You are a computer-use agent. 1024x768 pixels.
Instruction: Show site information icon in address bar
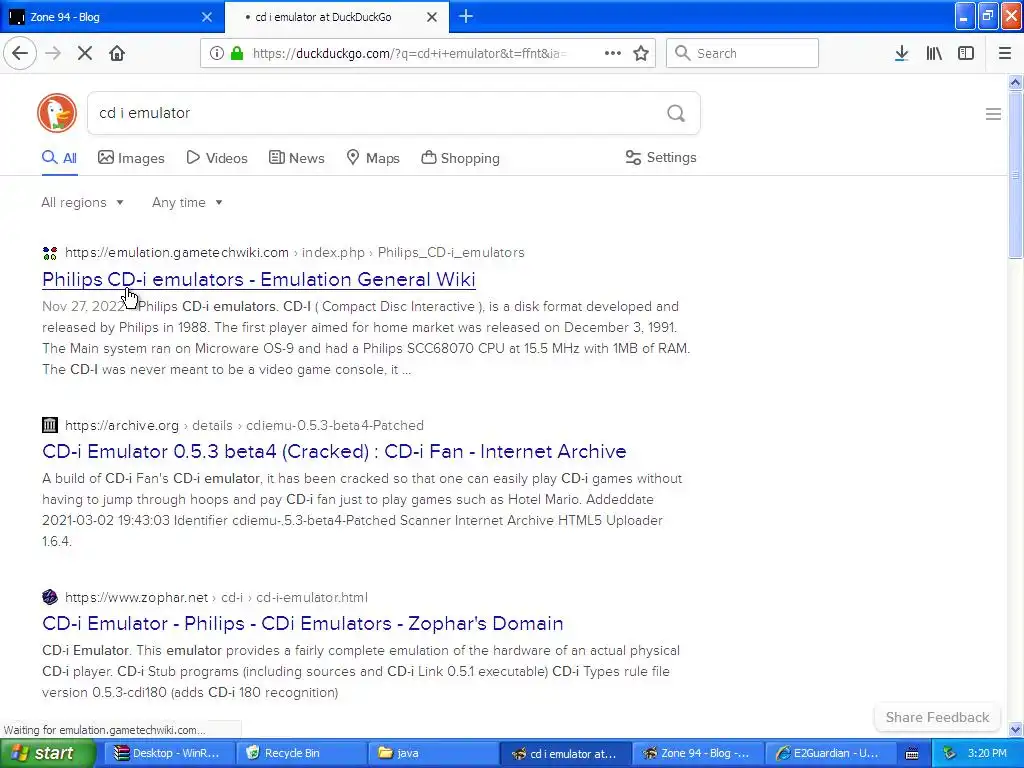click(x=216, y=54)
